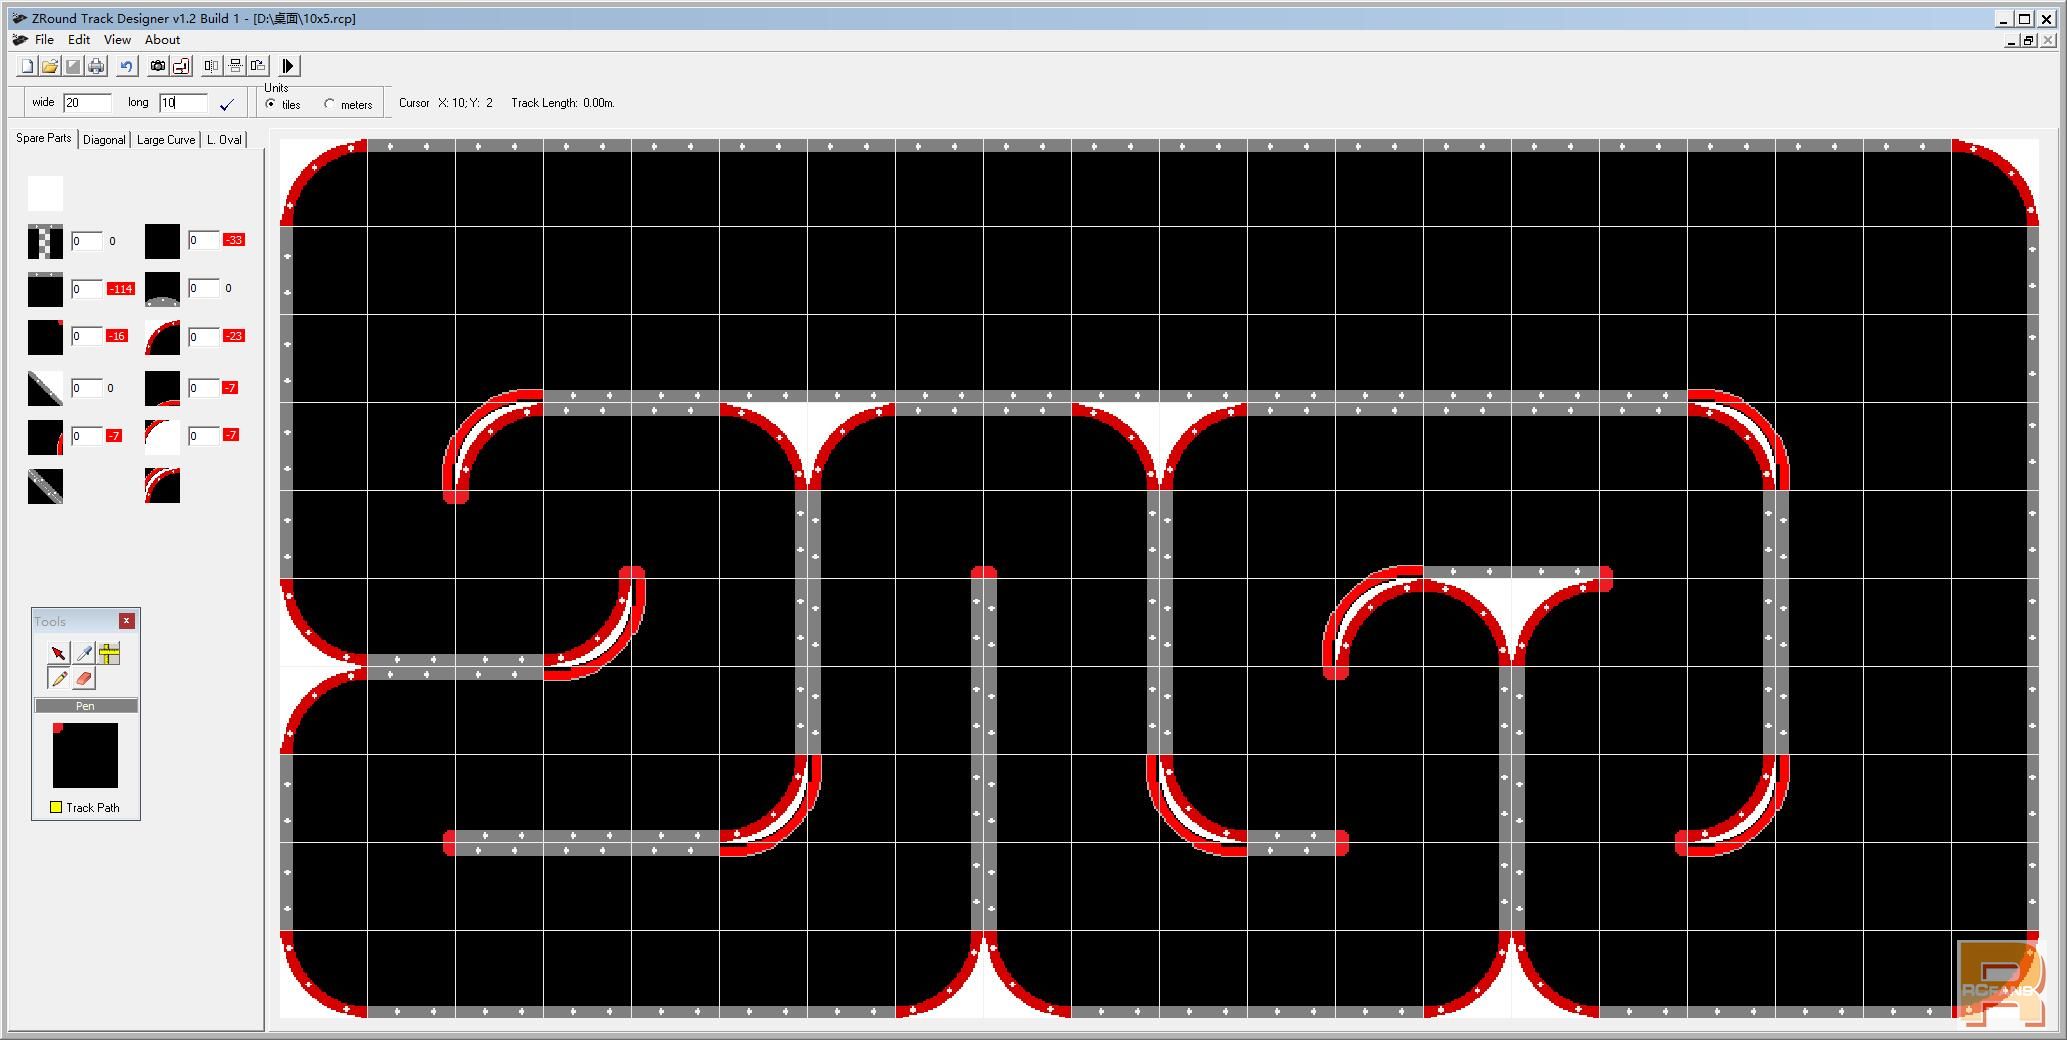Image resolution: width=2067 pixels, height=1040 pixels.
Task: Take a snapshot with the camera icon
Action: pyautogui.click(x=157, y=66)
